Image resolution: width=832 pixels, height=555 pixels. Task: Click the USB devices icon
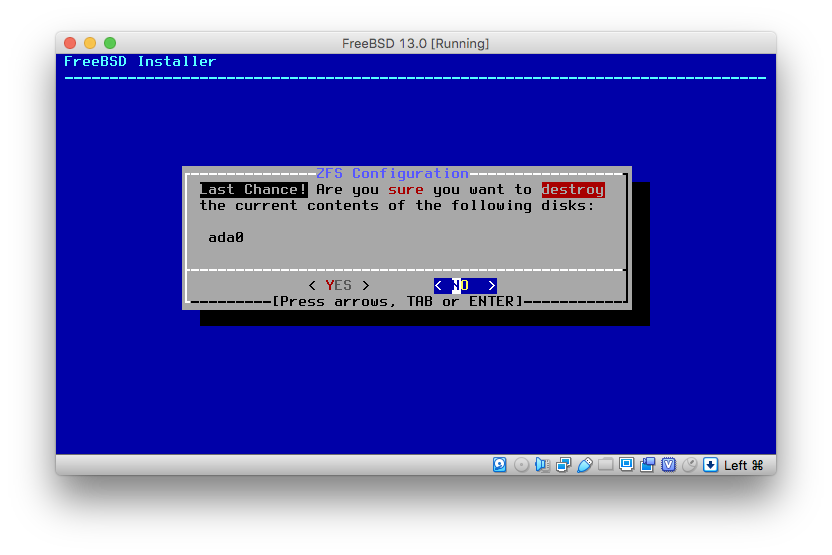click(x=584, y=465)
